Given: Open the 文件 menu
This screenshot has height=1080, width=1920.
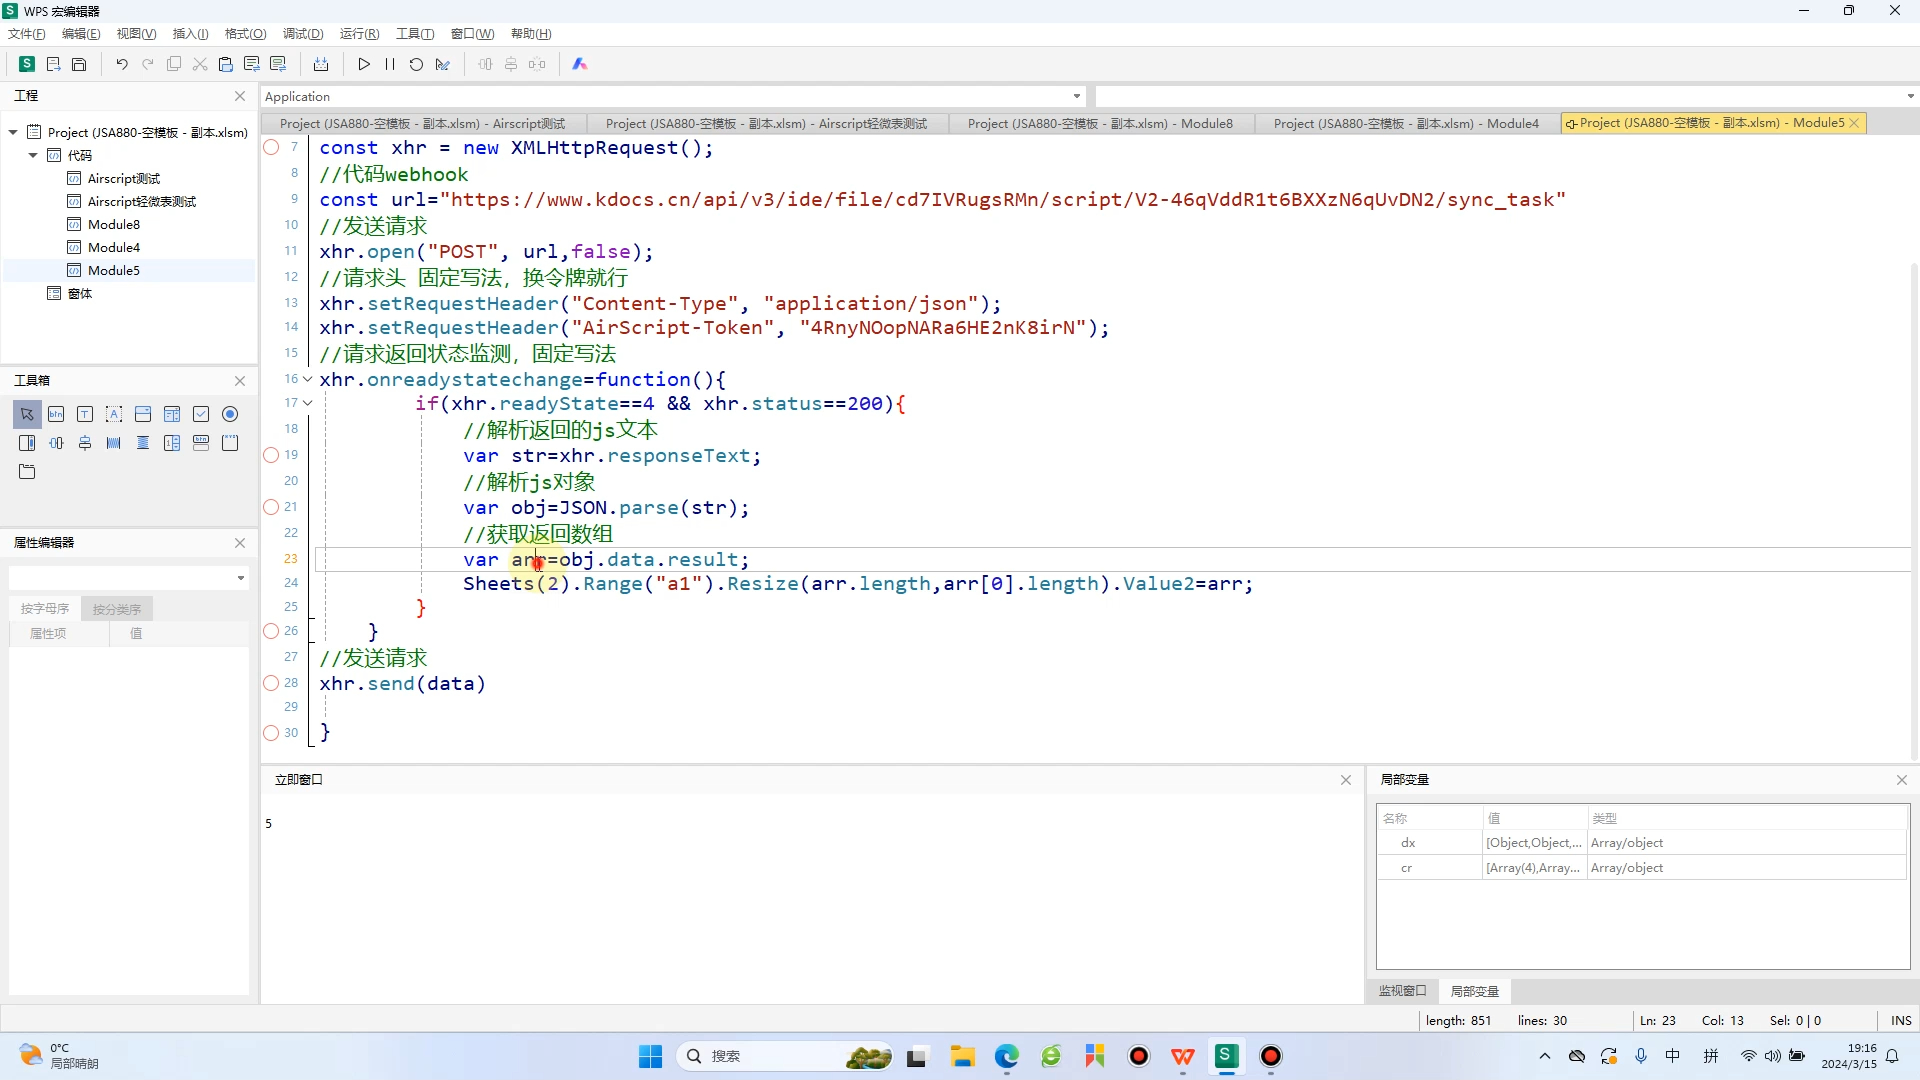Looking at the screenshot, I should click(27, 34).
